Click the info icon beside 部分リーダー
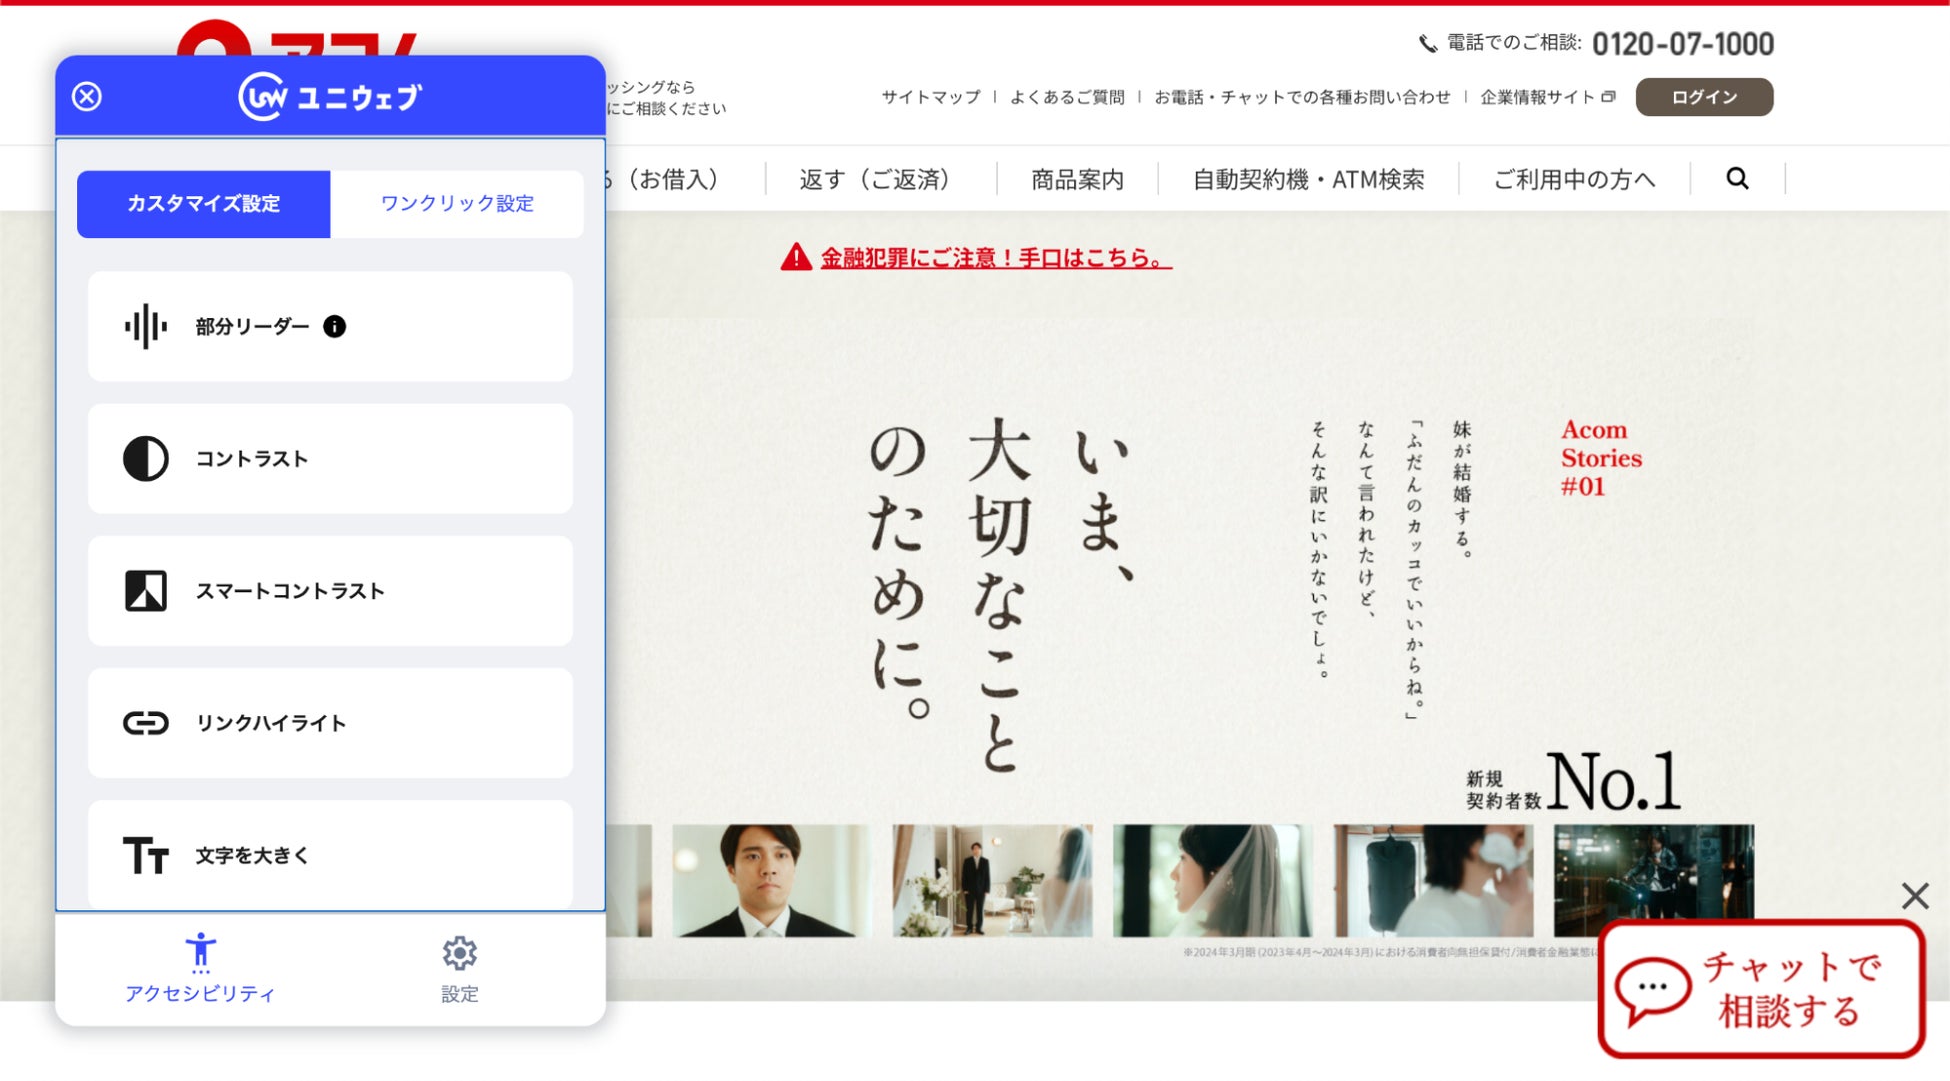 point(334,327)
